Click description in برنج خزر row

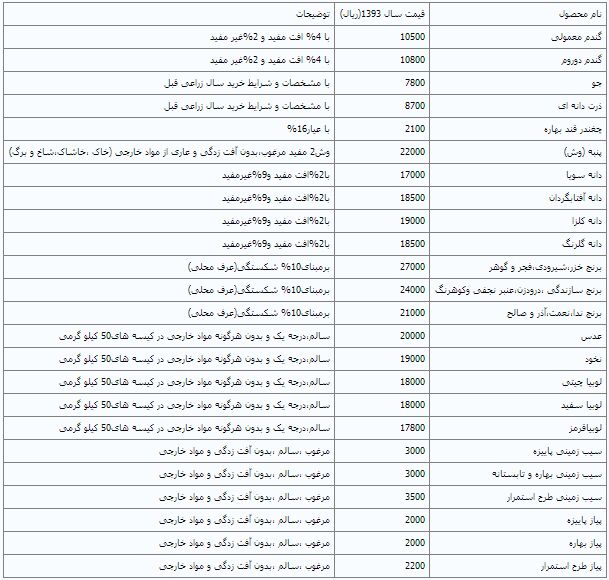259,267
